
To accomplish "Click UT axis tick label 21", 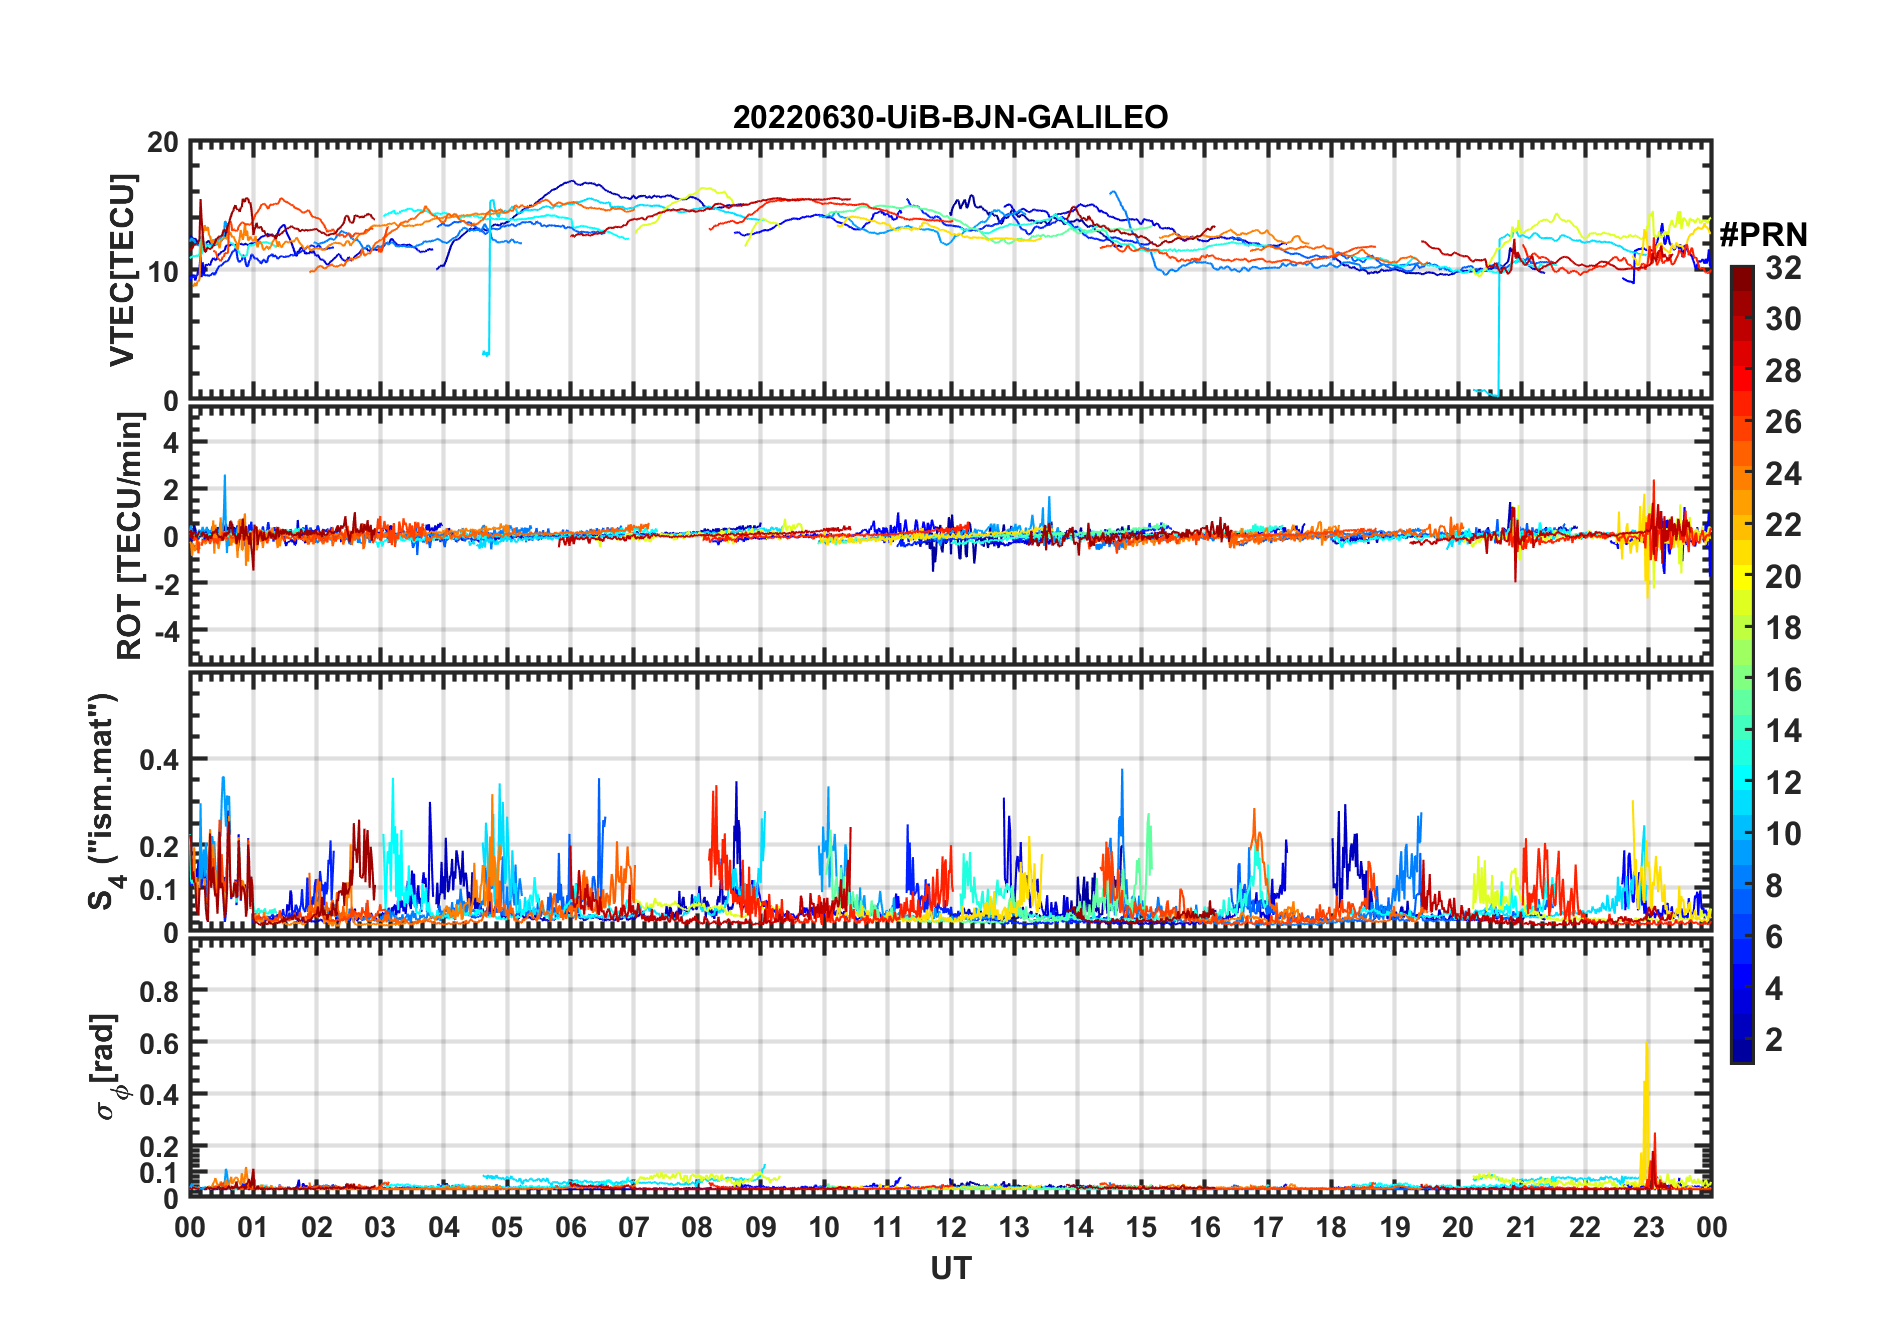I will [x=1521, y=1227].
